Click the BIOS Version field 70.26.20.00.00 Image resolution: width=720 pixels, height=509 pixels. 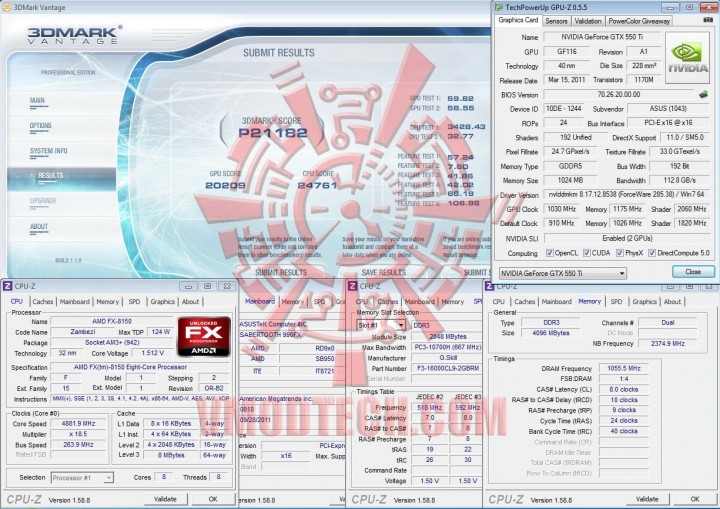click(x=619, y=95)
